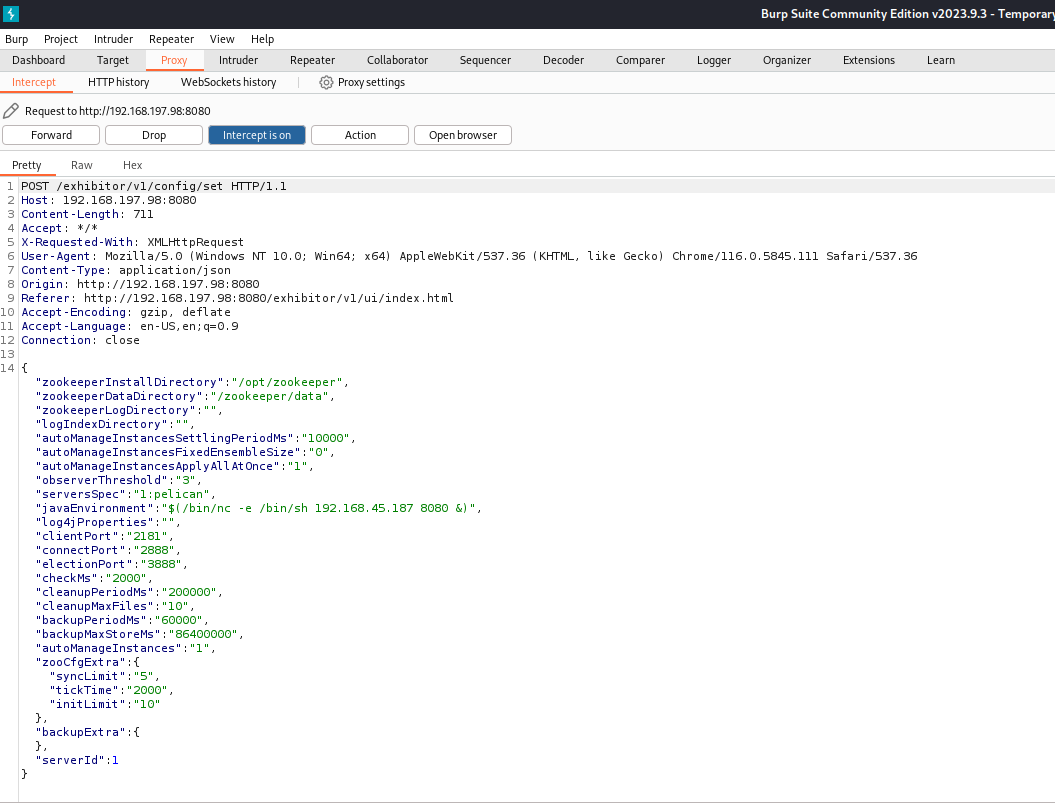Open the Sequencer tab
The width and height of the screenshot is (1055, 804).
coord(485,60)
